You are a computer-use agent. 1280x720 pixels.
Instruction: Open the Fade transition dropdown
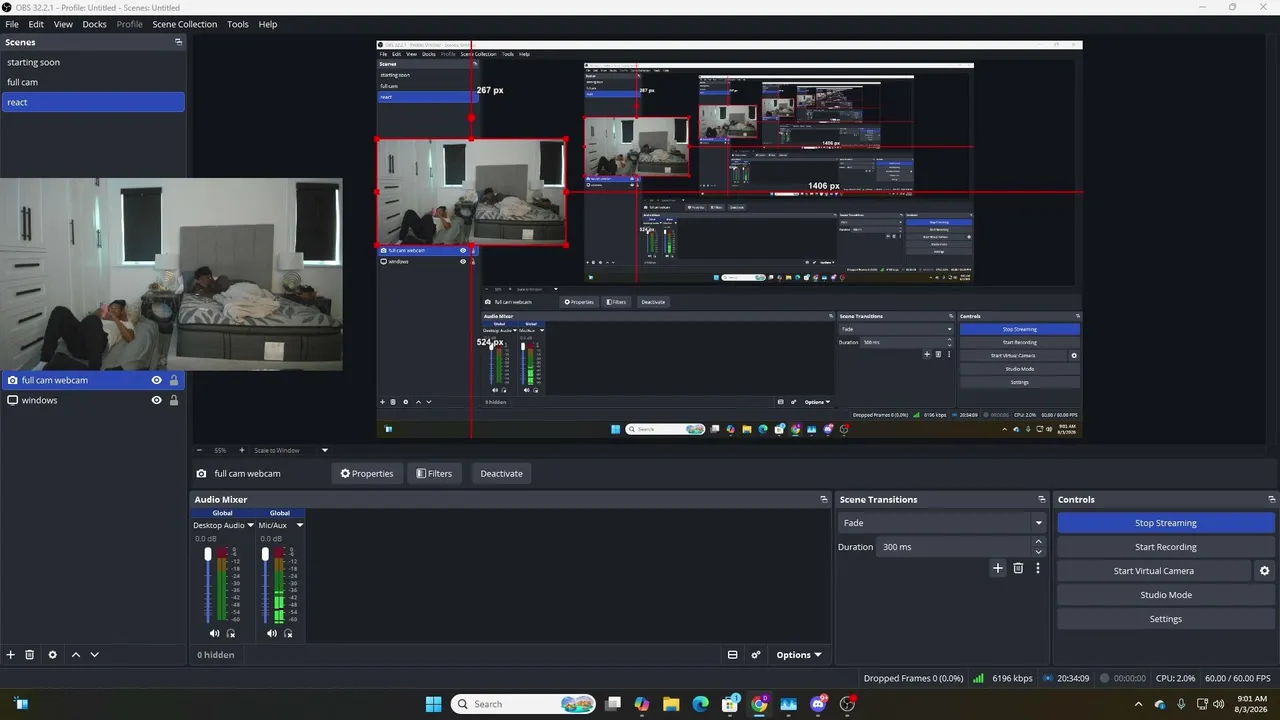(x=942, y=523)
